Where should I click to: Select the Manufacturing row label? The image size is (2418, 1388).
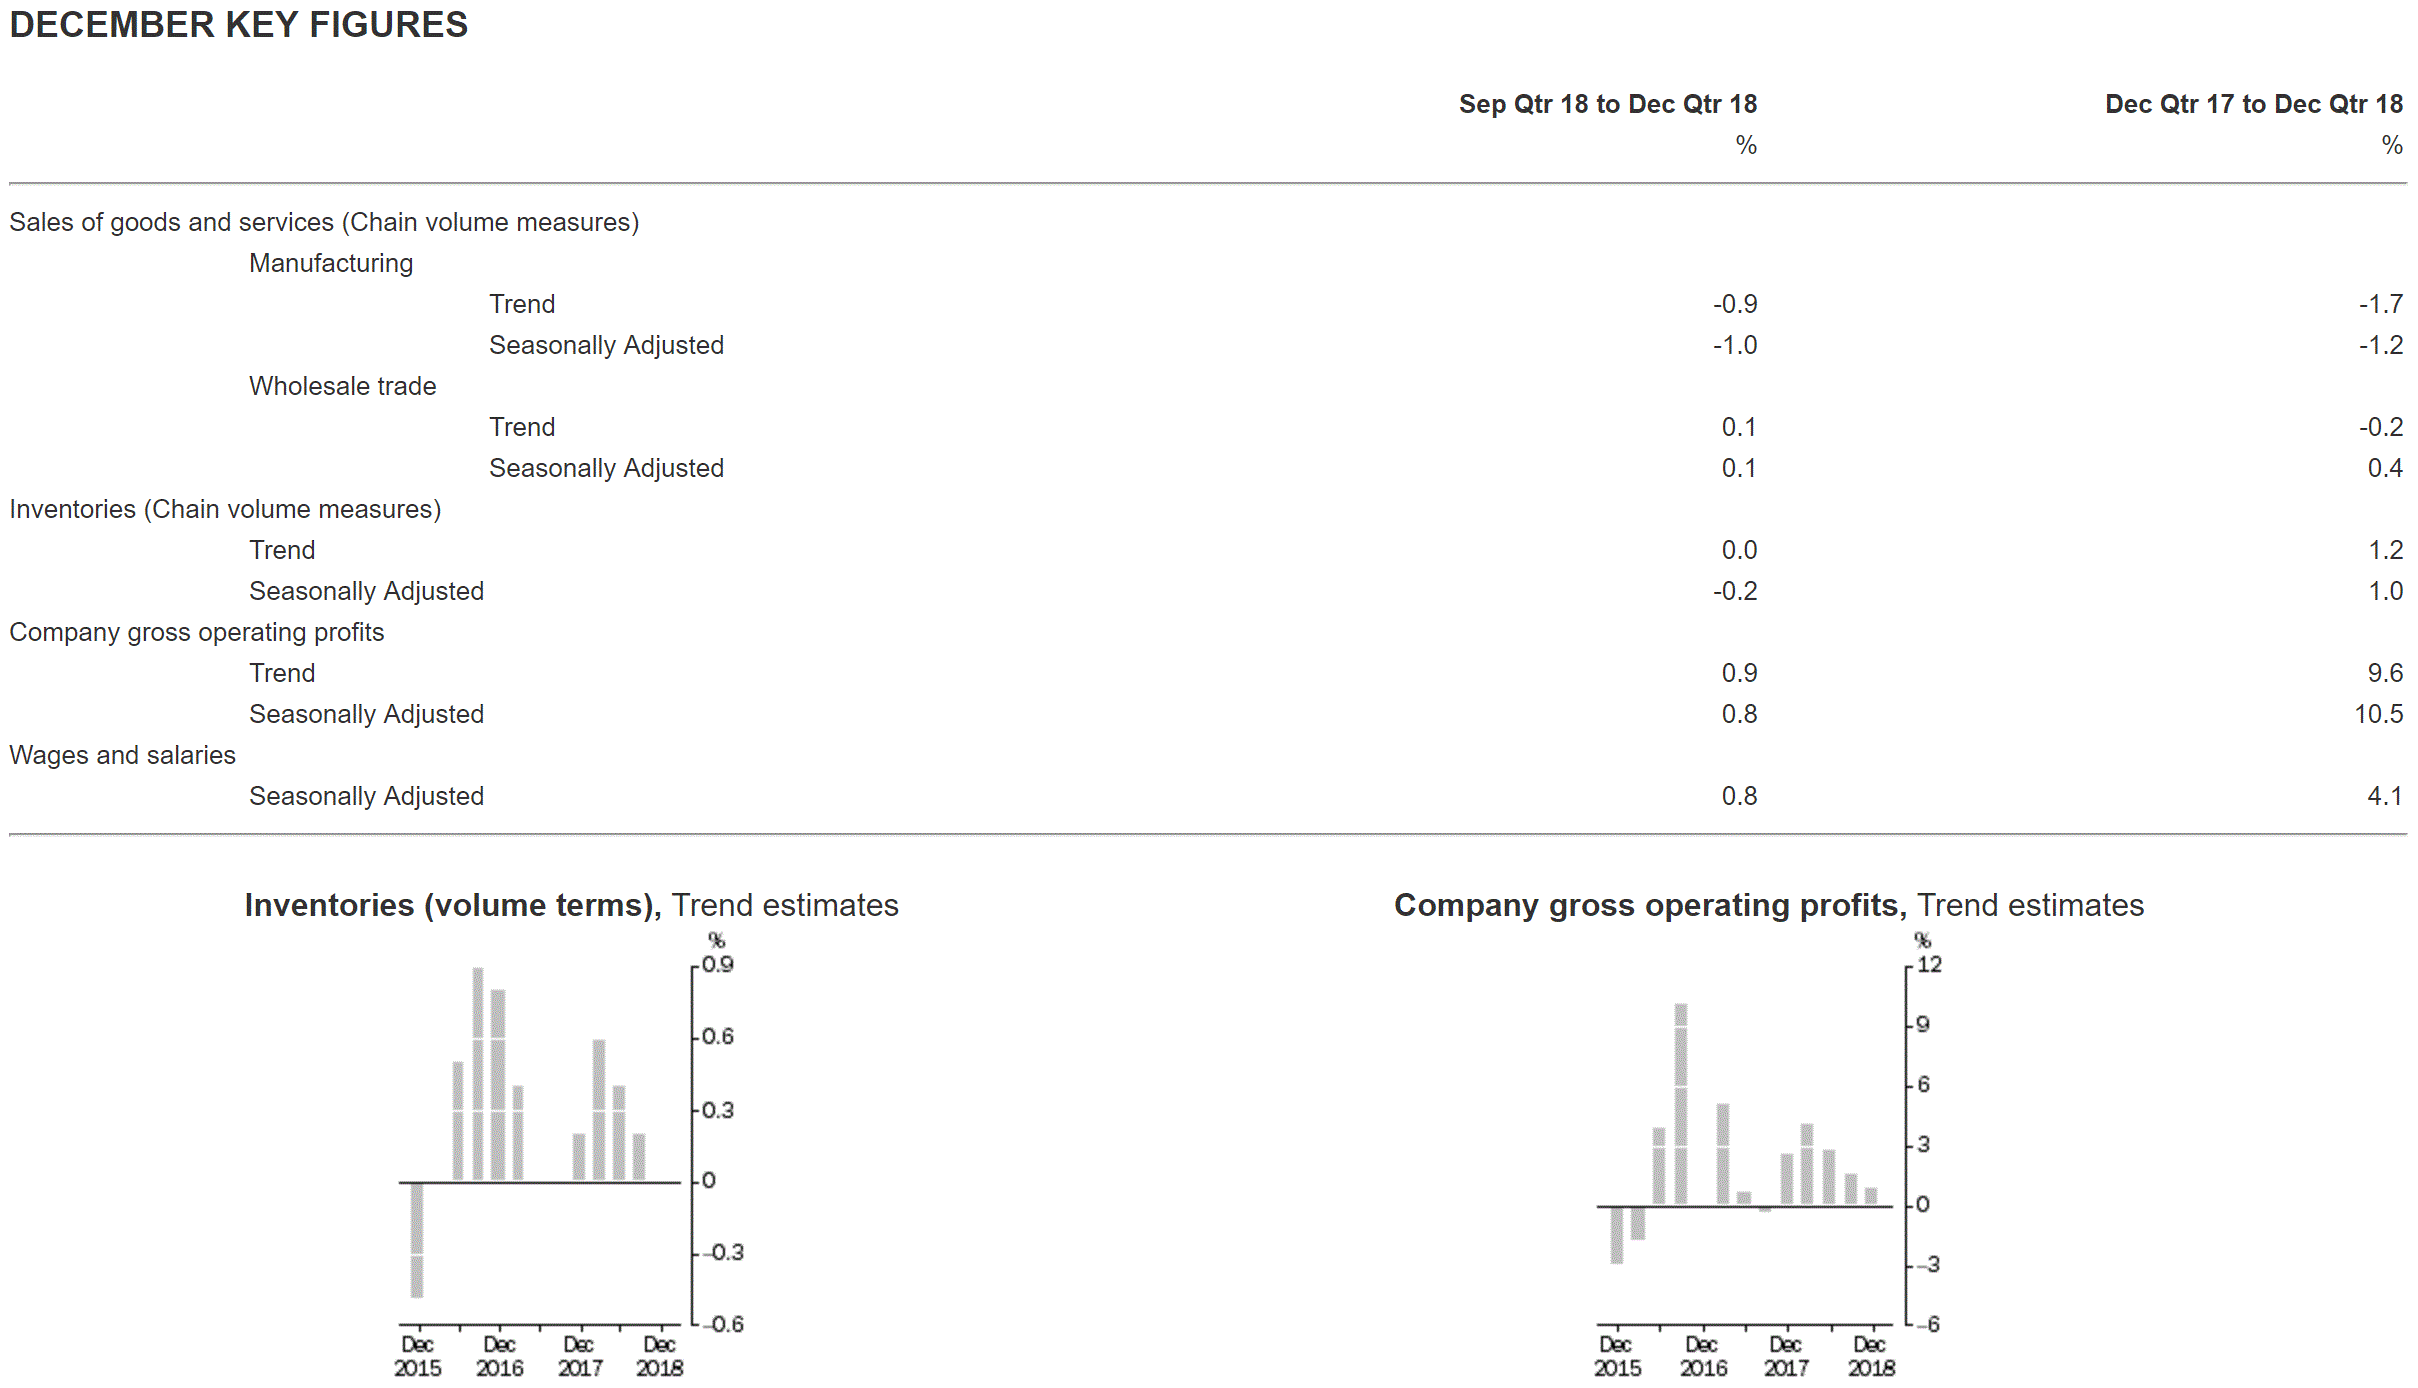[331, 263]
